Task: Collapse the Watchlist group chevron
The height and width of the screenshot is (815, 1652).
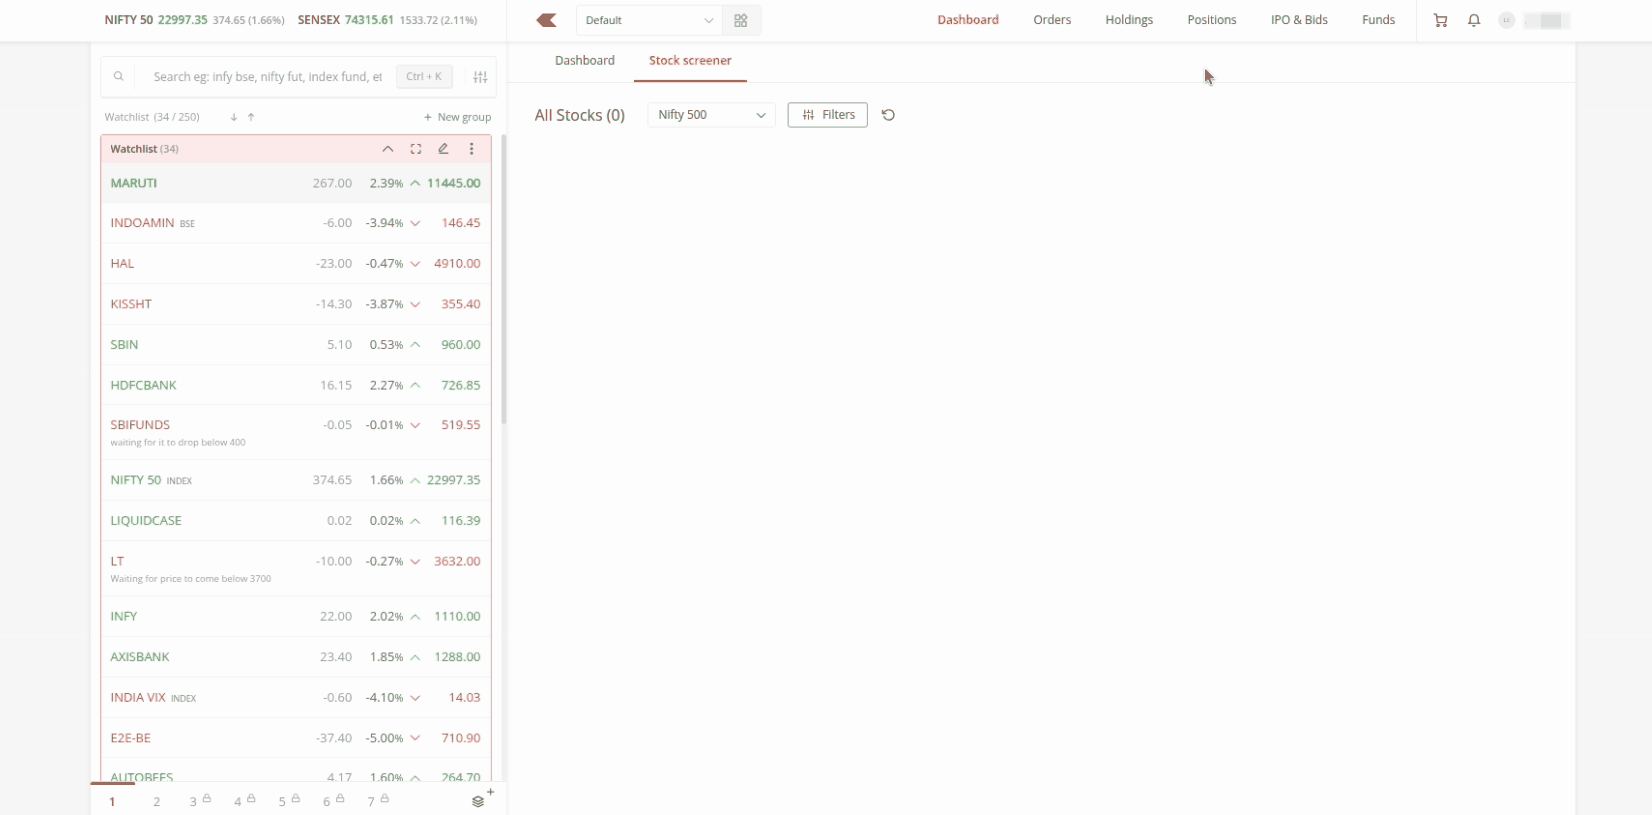Action: point(388,149)
